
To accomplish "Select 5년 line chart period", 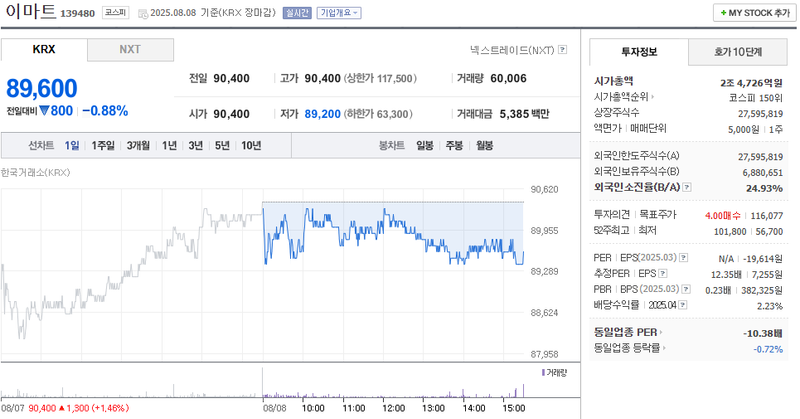I will point(222,145).
